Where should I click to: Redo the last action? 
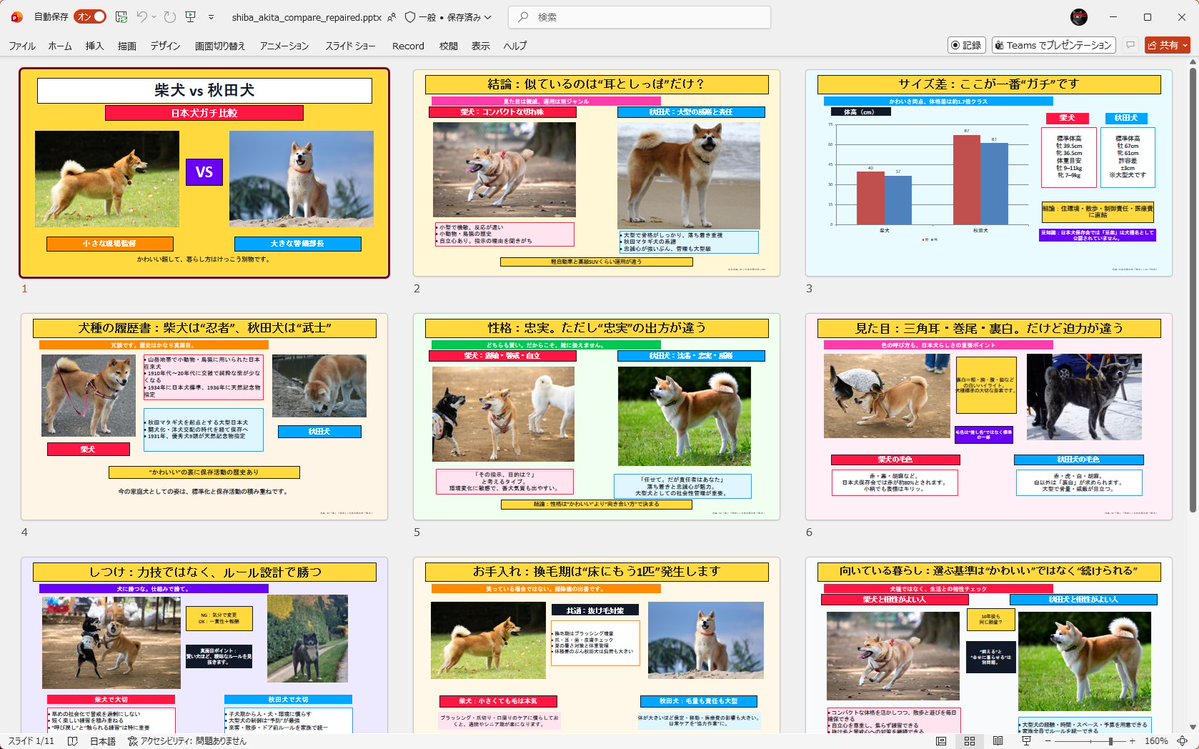(170, 16)
